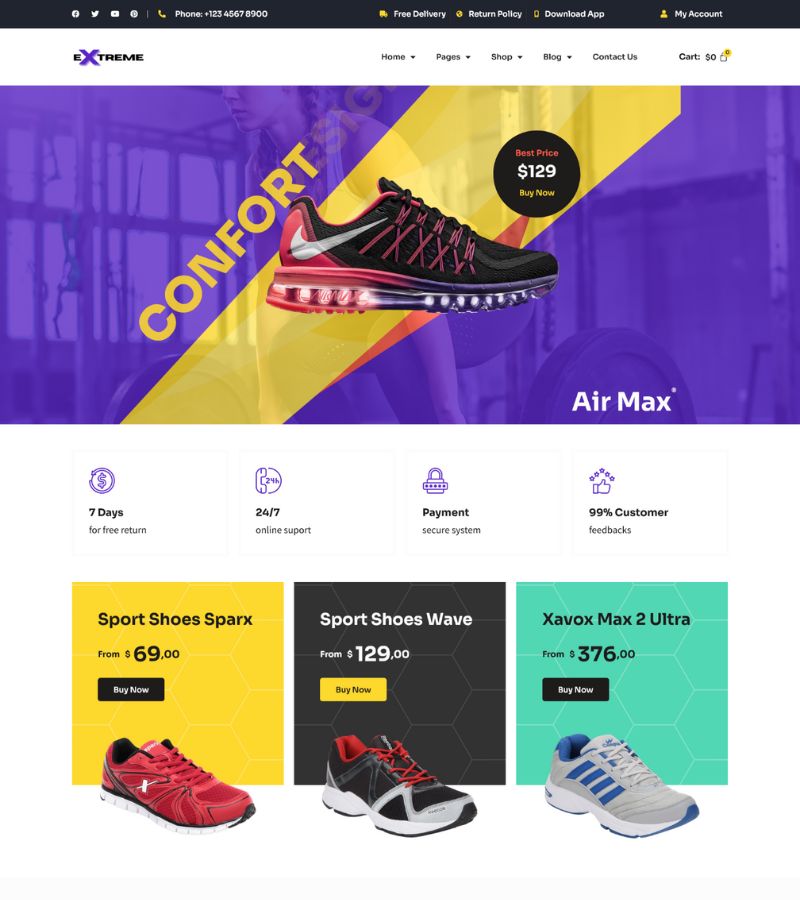Screen dimensions: 800x900
Task: Click Buy Now in the $129 badge
Action: pyautogui.click(x=537, y=193)
